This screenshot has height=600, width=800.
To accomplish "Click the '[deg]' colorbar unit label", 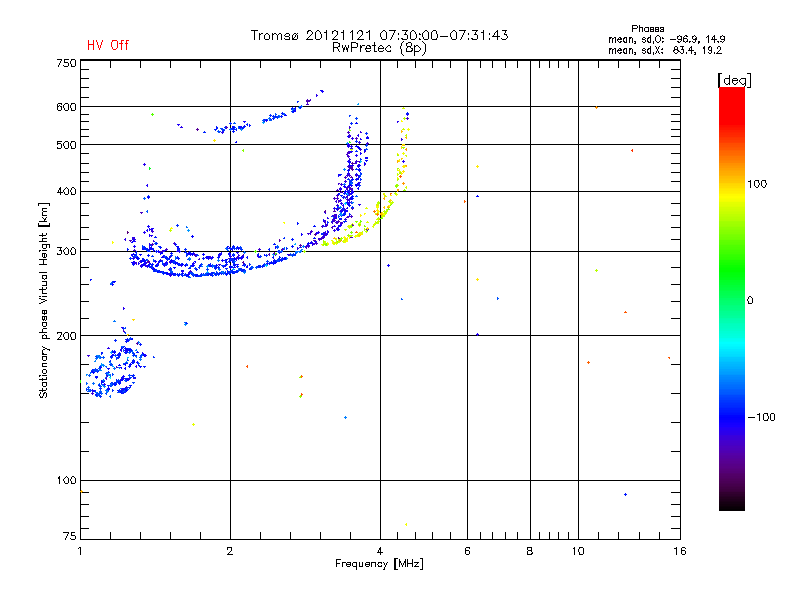I will [734, 80].
